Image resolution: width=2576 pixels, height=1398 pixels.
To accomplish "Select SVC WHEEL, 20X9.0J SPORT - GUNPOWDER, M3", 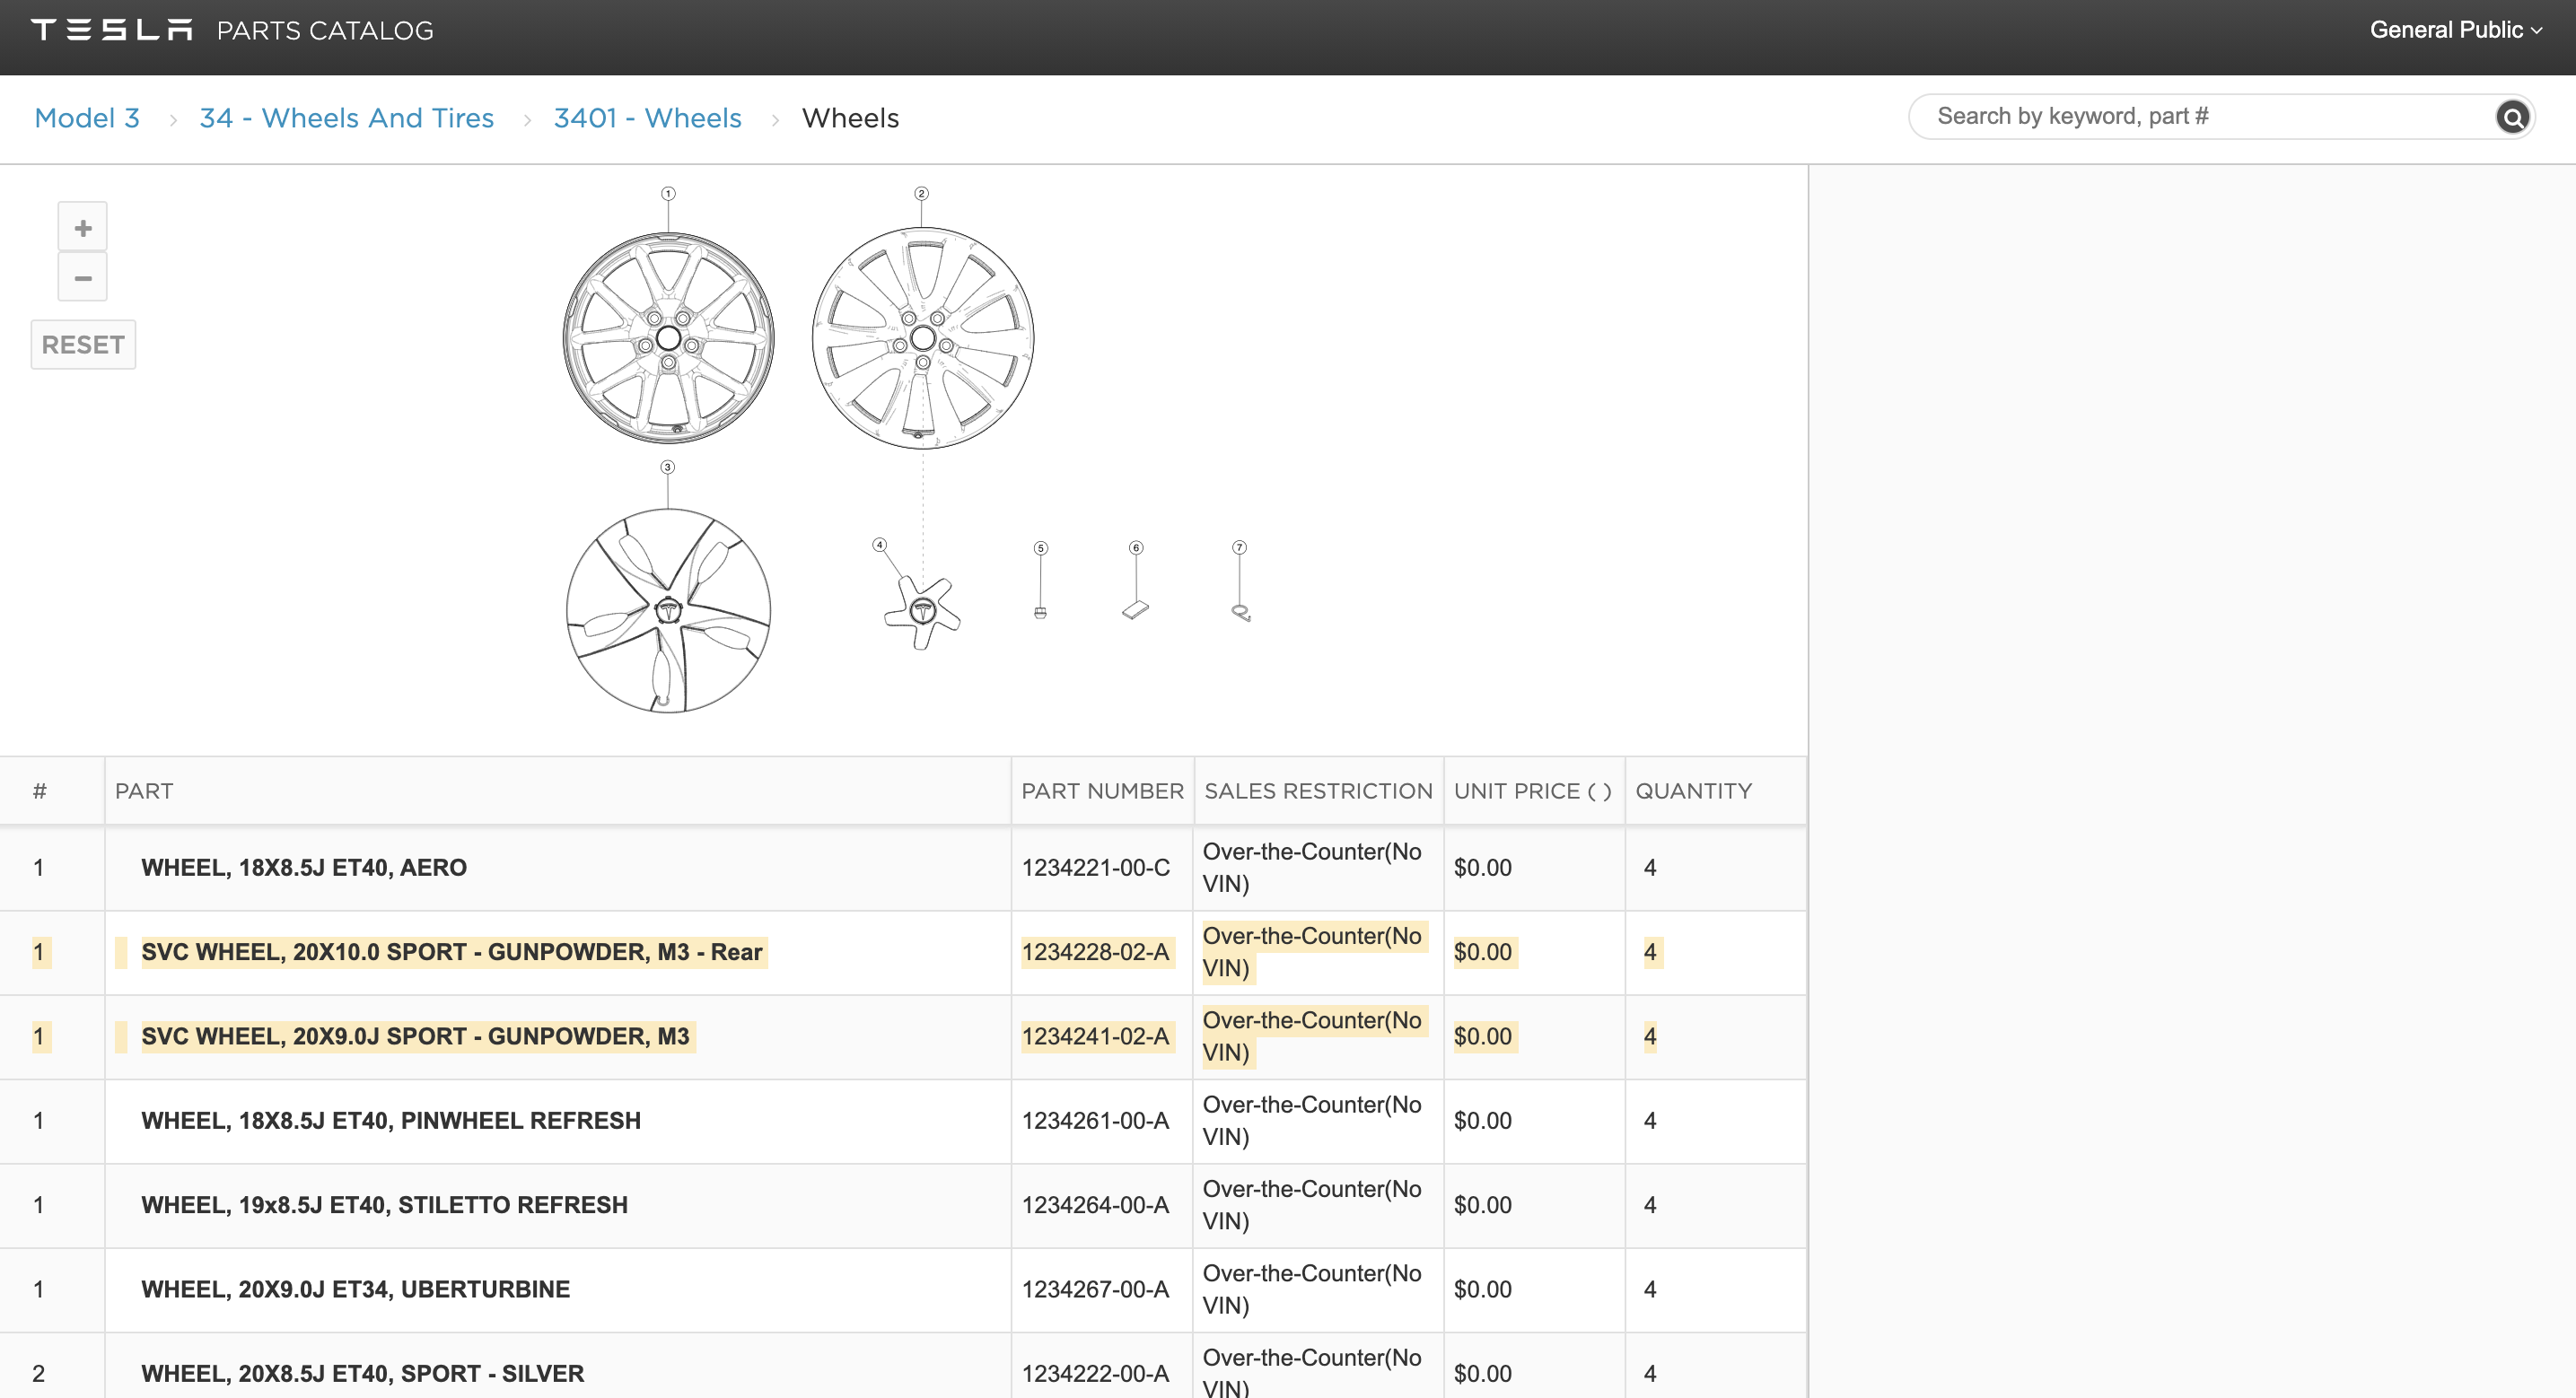I will 903,1037.
